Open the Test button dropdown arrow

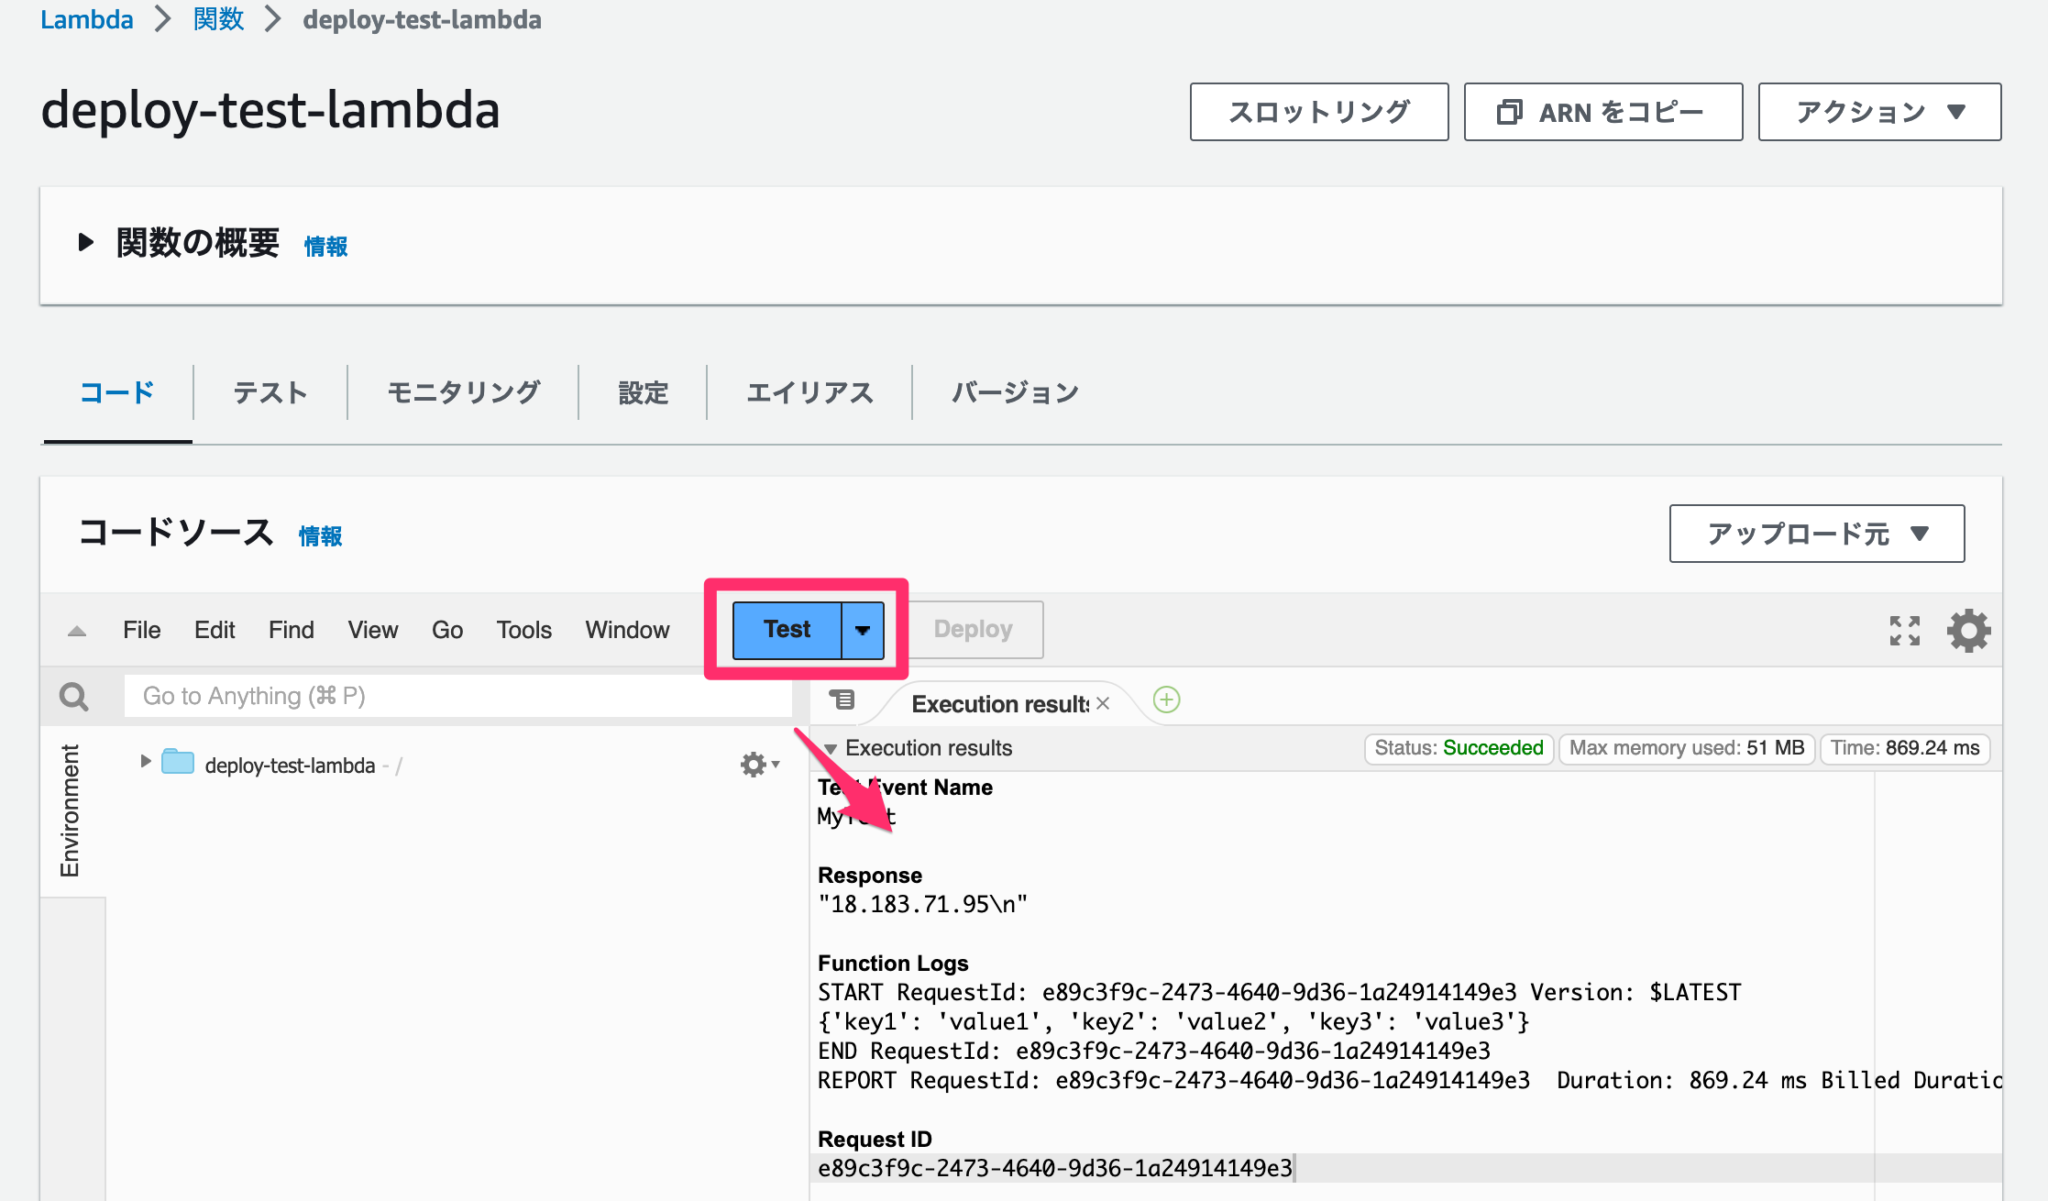pos(862,630)
